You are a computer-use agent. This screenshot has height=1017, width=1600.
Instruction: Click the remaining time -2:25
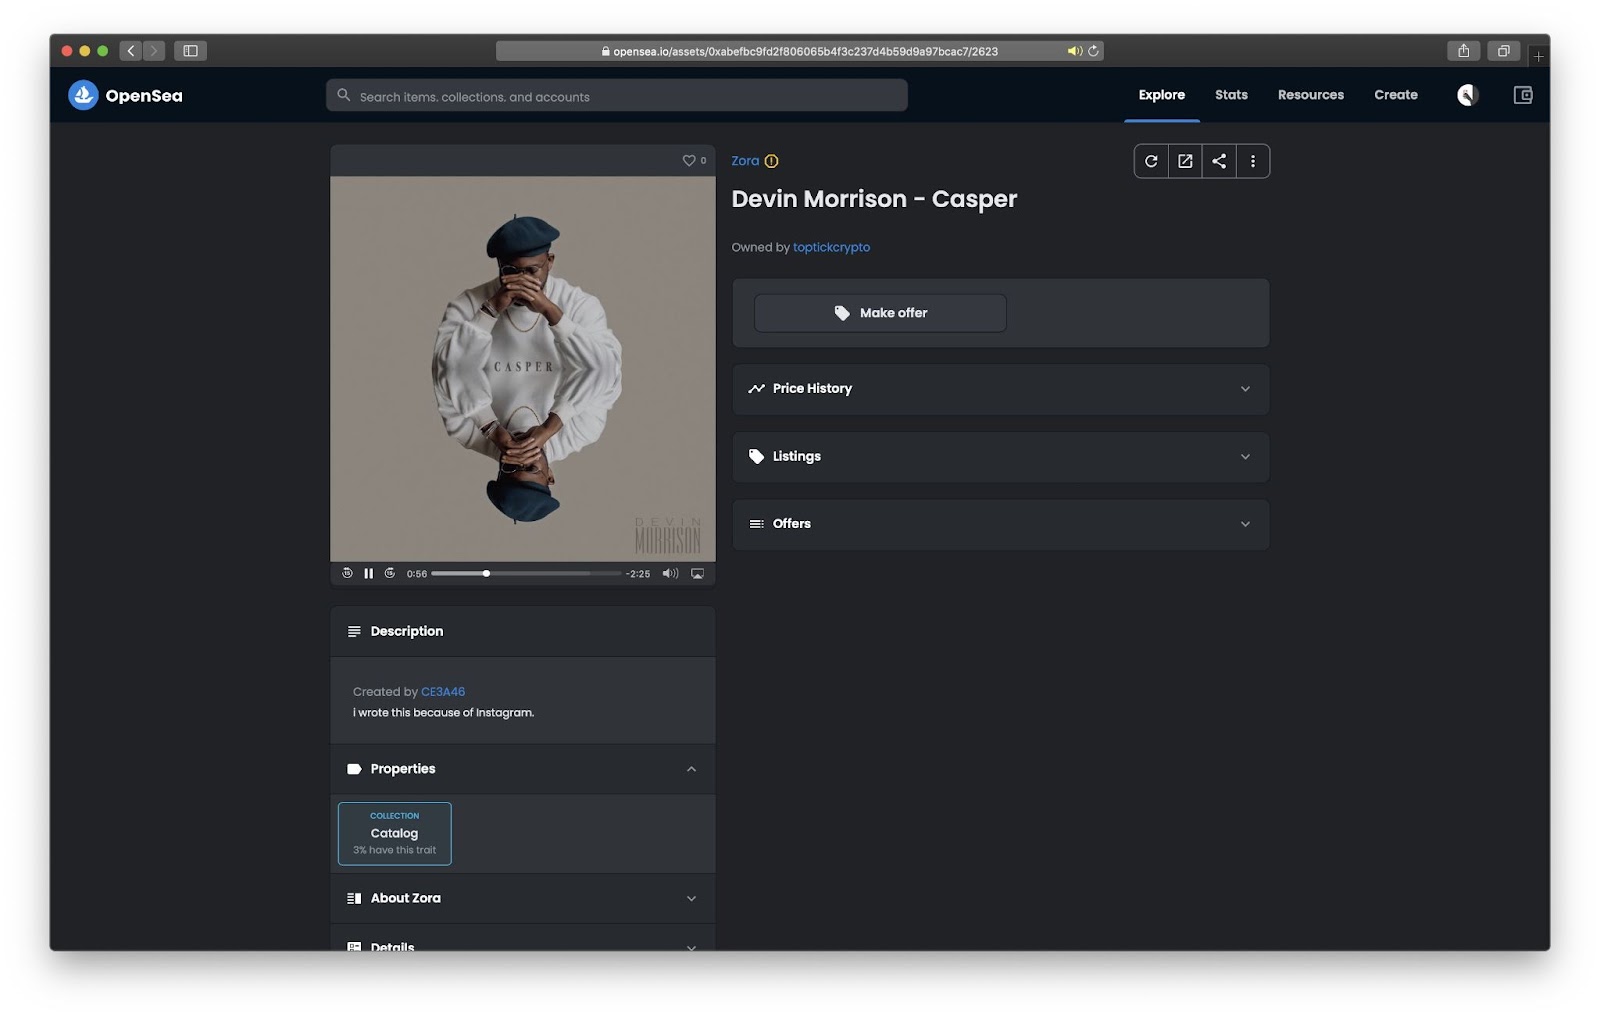point(638,574)
